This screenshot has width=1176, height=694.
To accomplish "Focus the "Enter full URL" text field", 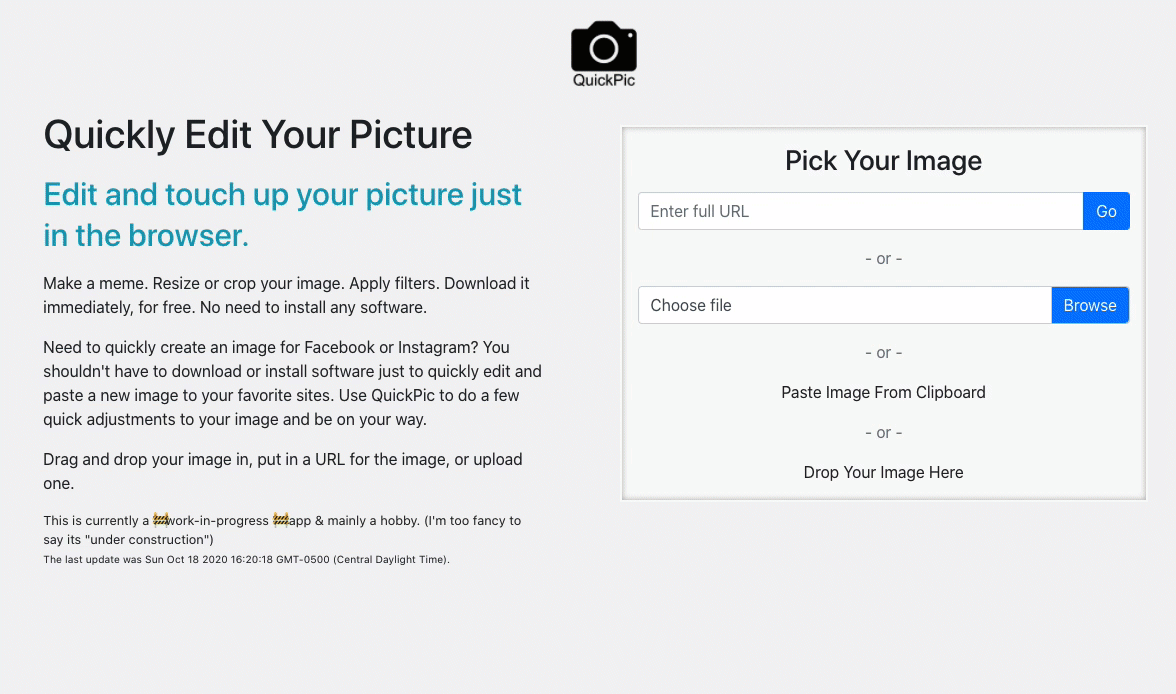I will (860, 211).
